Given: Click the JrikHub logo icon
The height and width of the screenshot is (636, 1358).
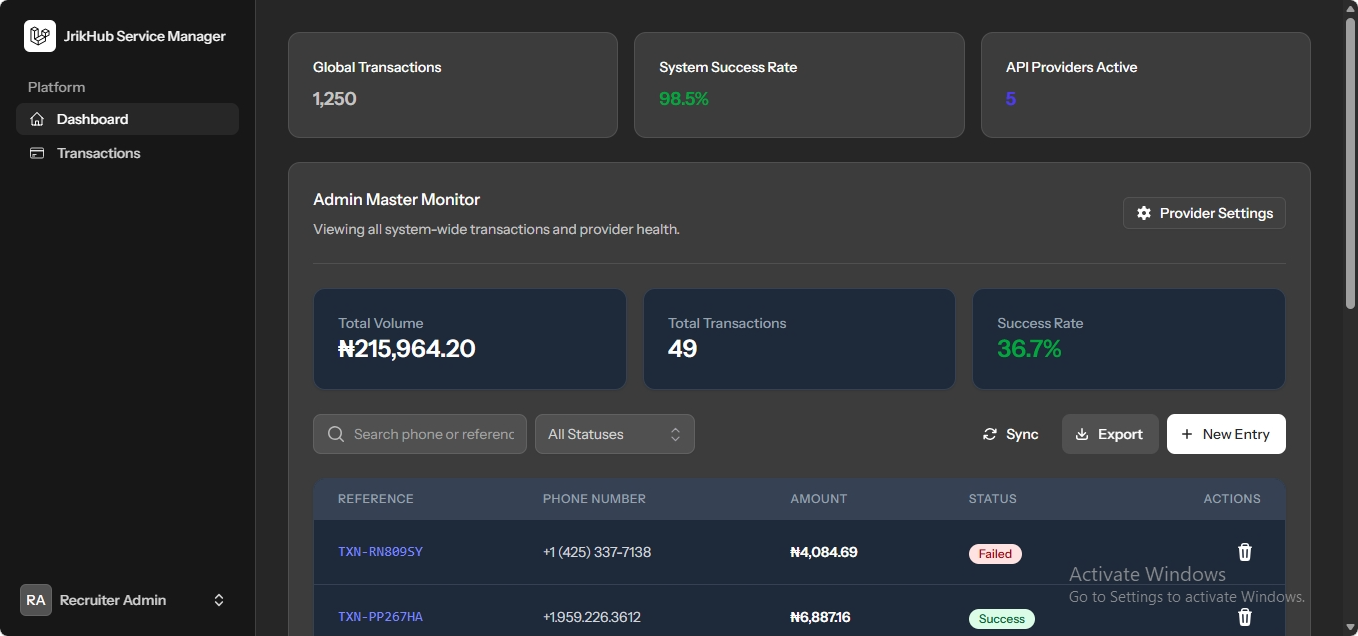Looking at the screenshot, I should click(40, 36).
